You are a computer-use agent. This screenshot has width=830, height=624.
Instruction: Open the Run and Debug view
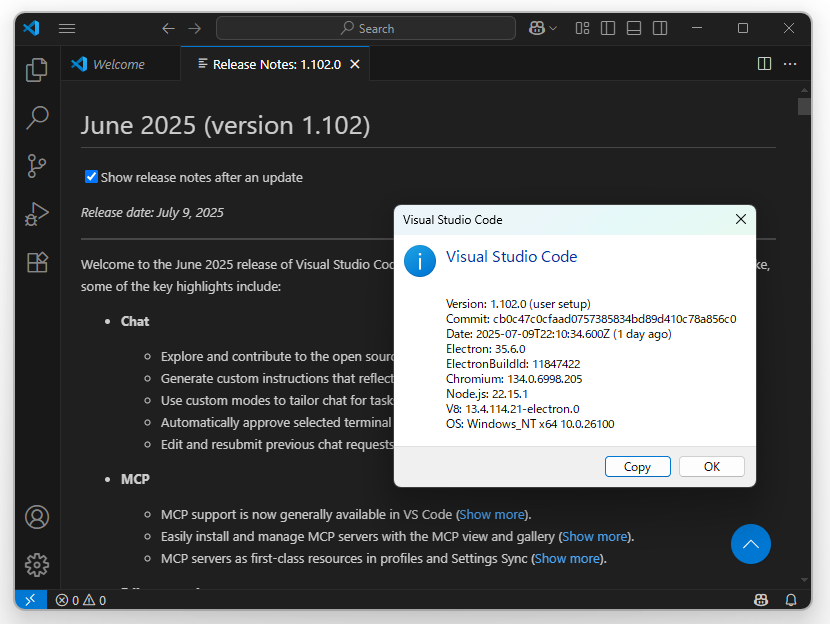(36, 214)
